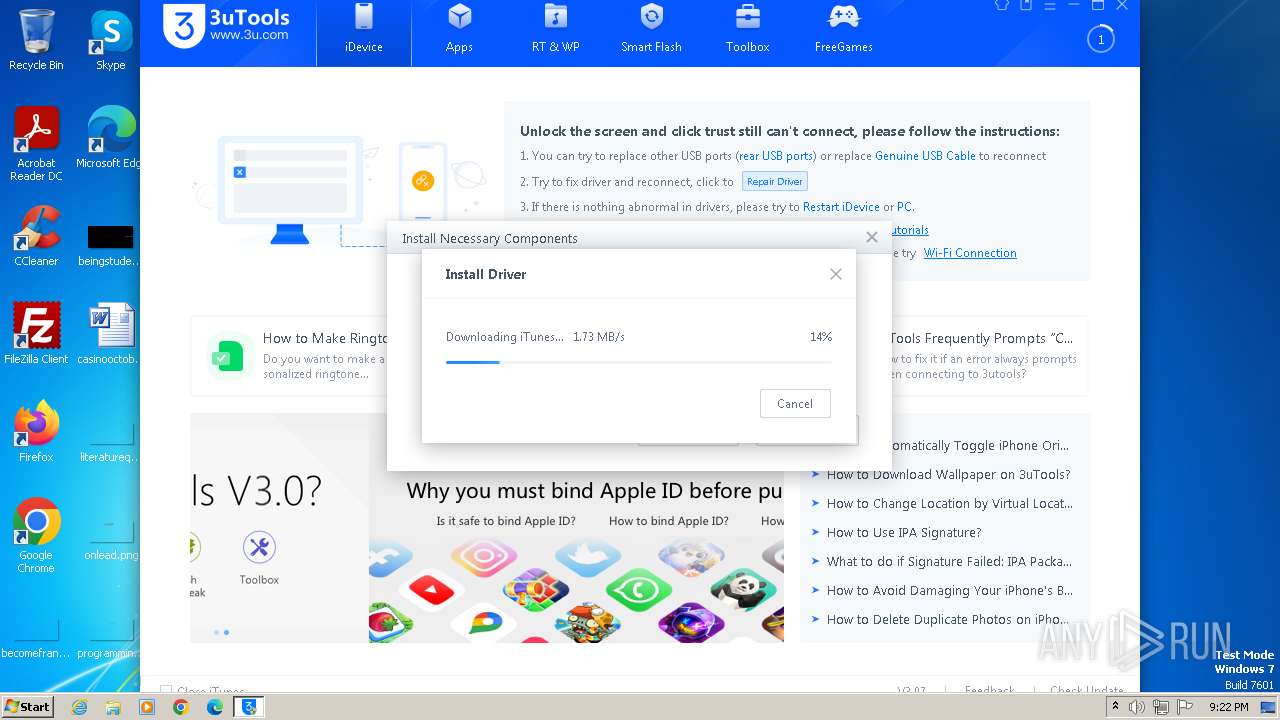Open How to Use IPA Signature article
Image resolution: width=1280 pixels, height=720 pixels.
click(x=904, y=533)
